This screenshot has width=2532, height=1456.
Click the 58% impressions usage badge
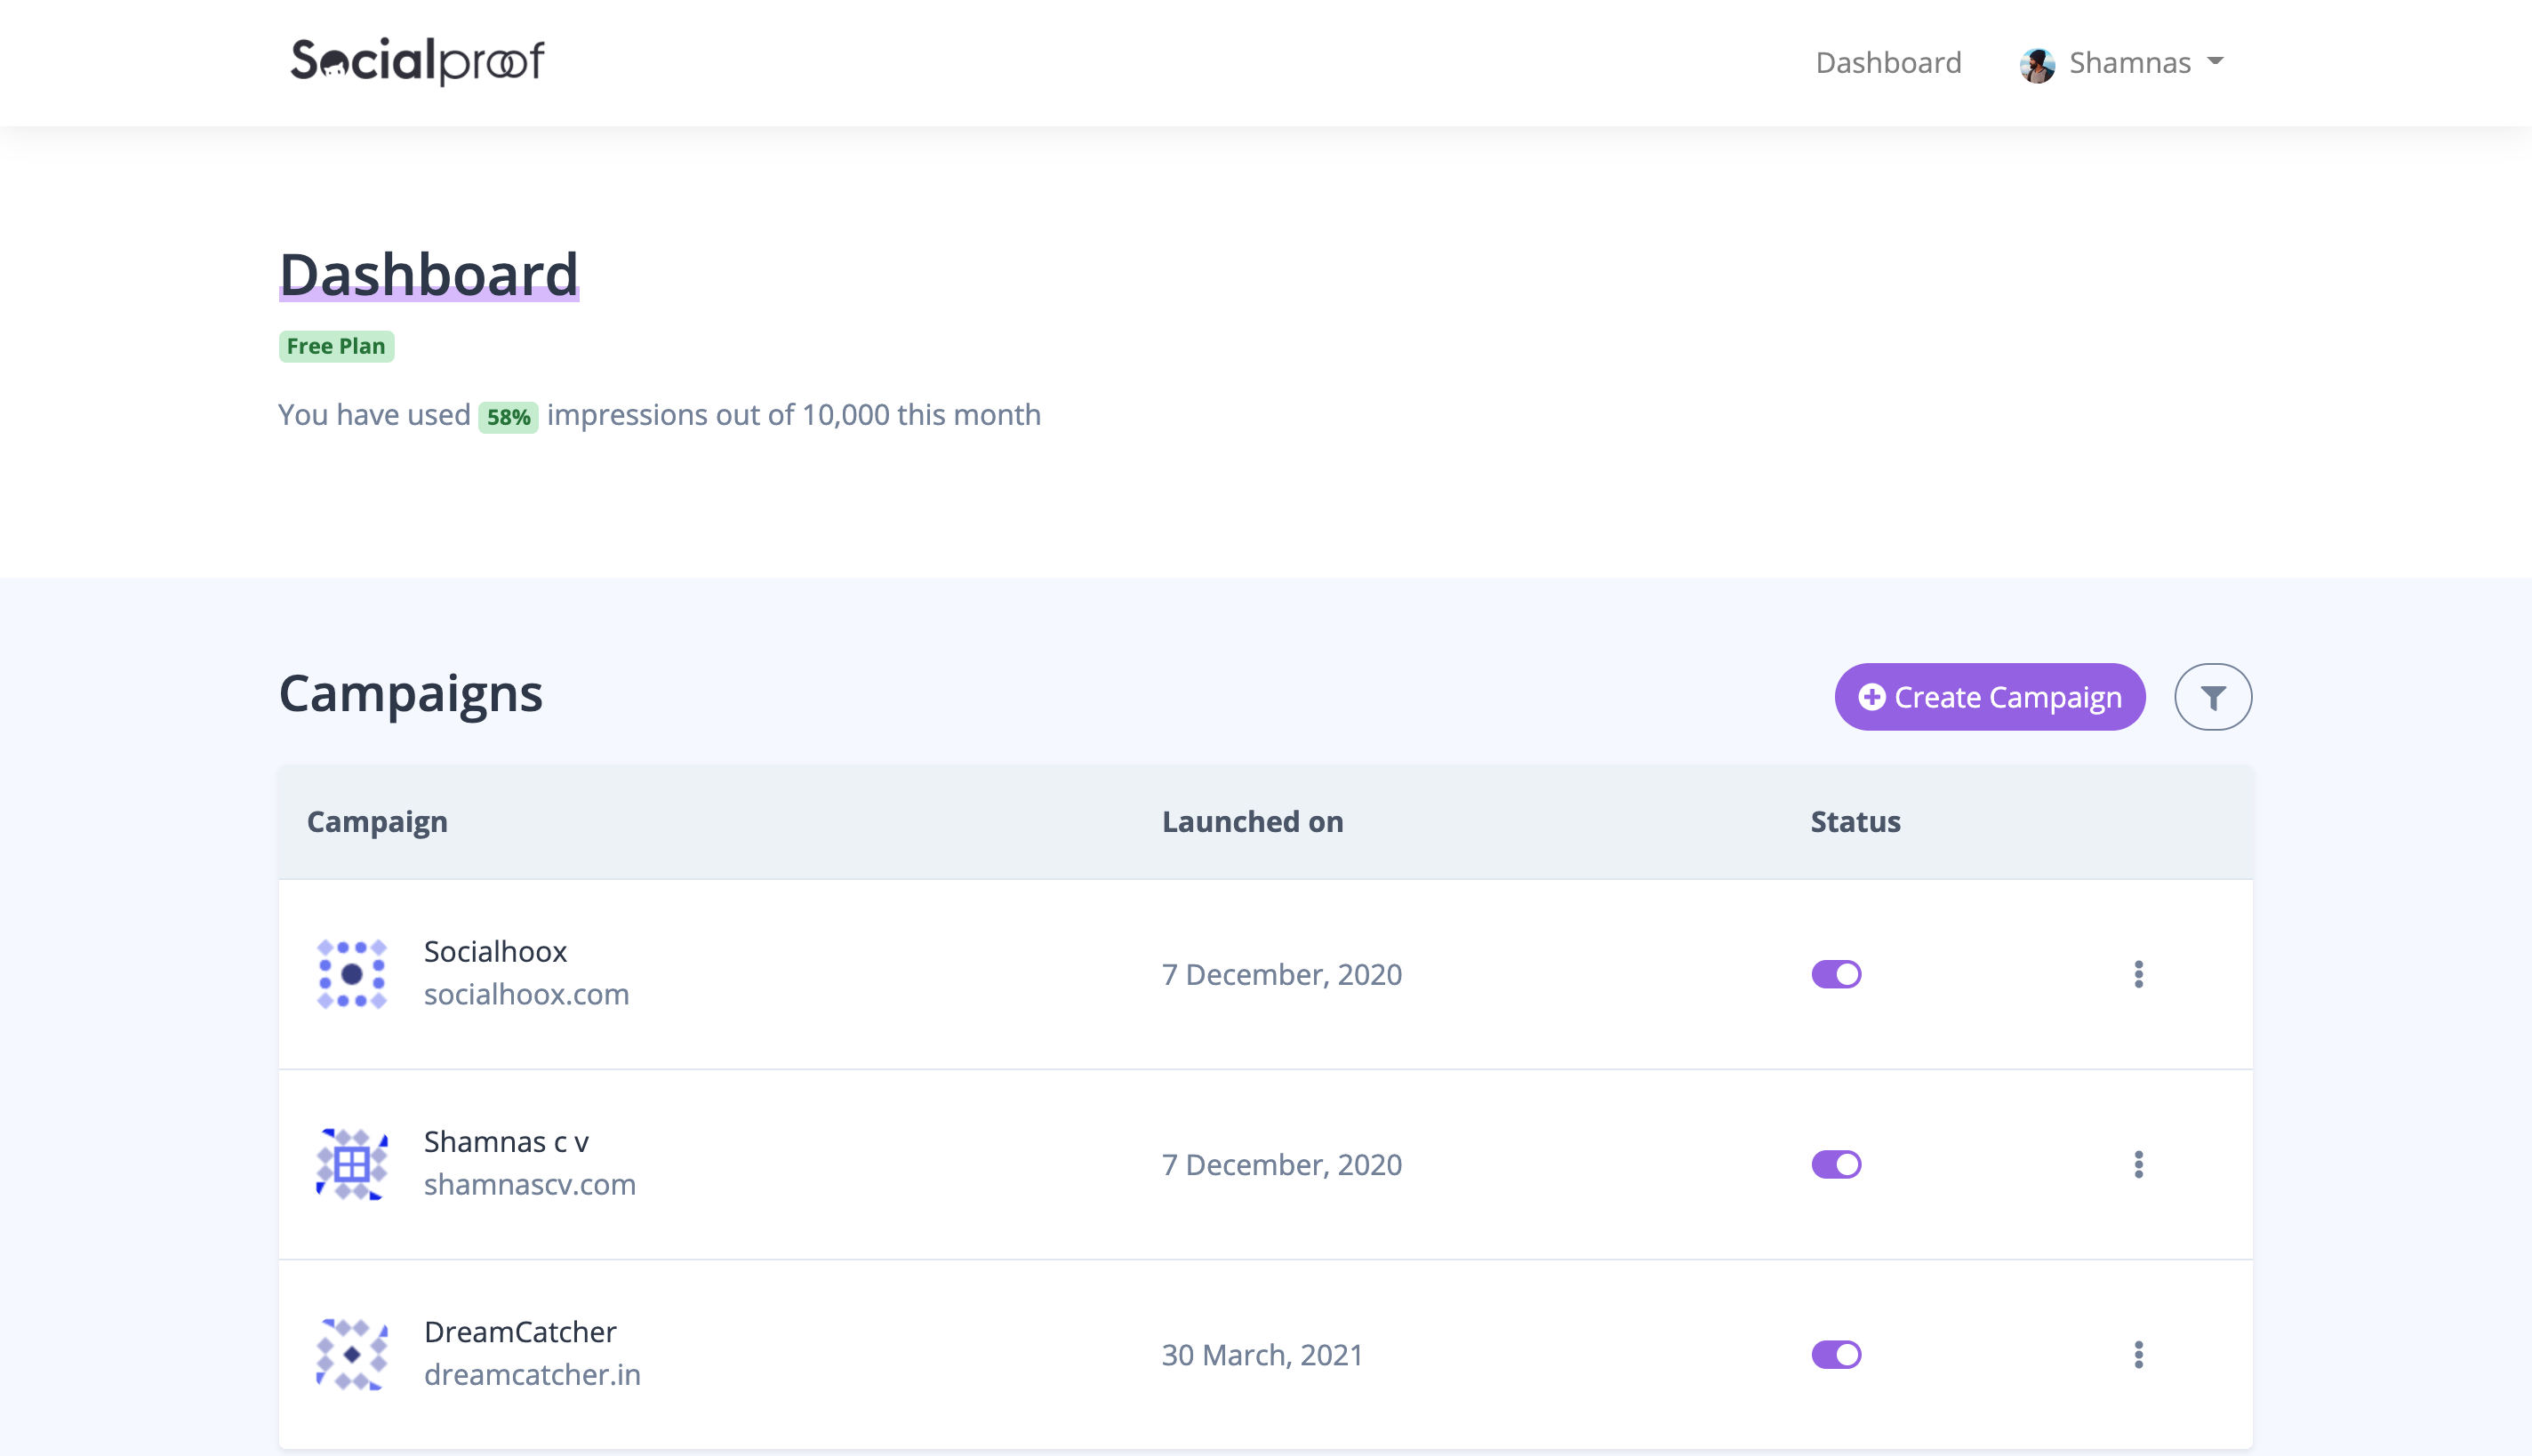(x=508, y=417)
